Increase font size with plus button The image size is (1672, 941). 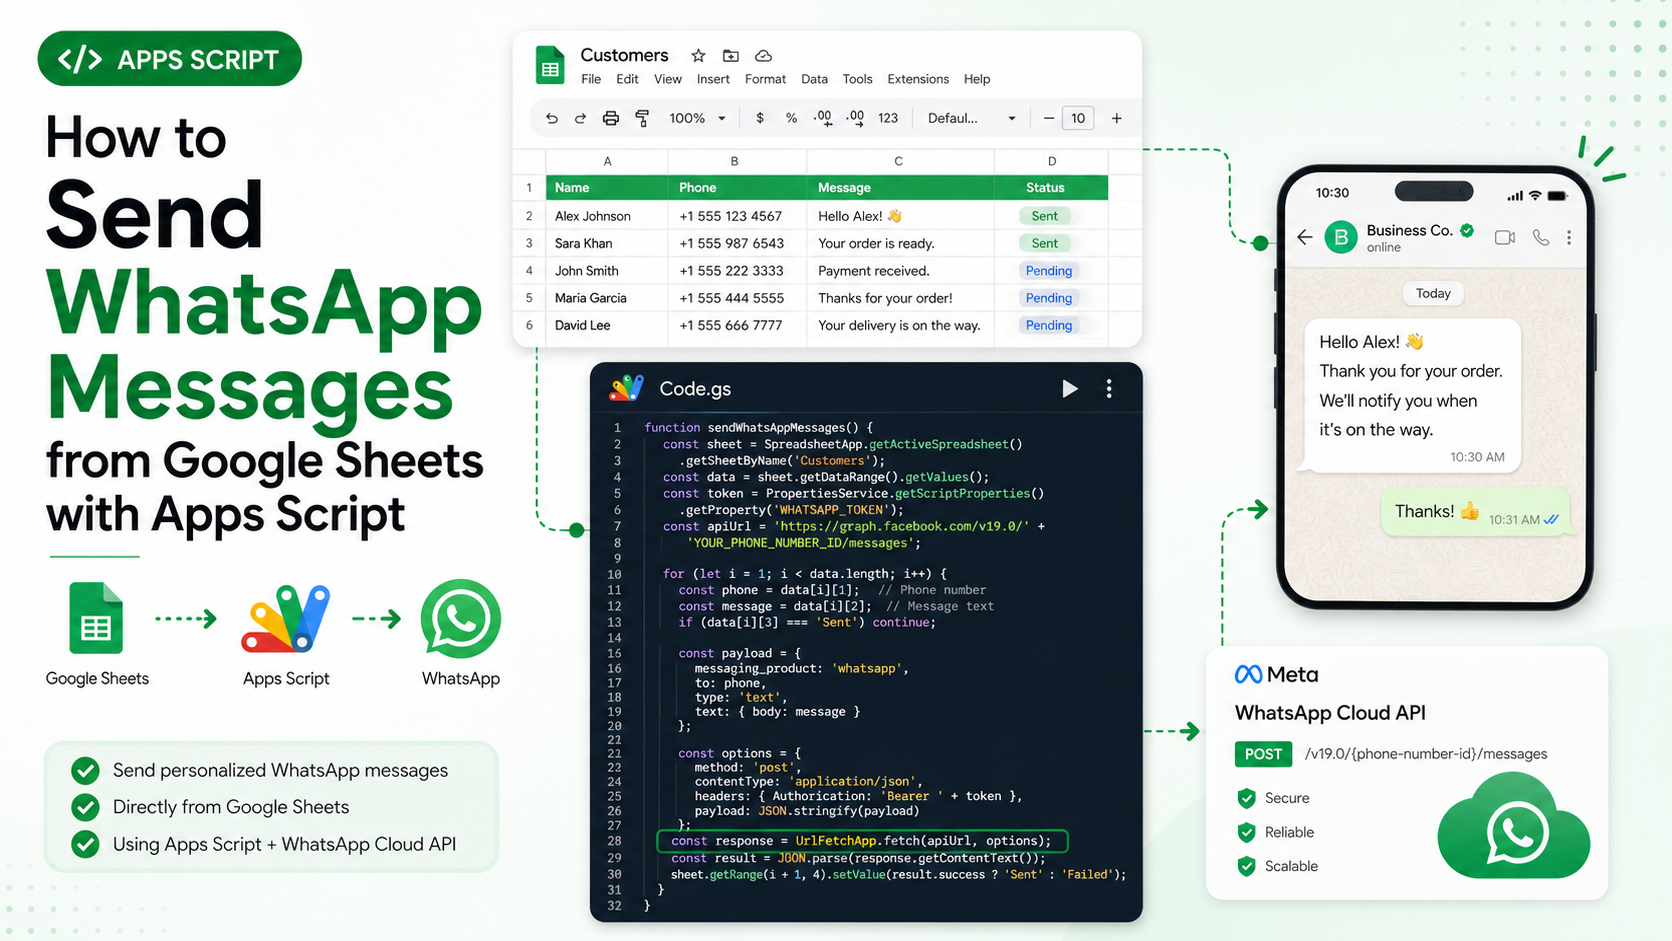point(1116,118)
